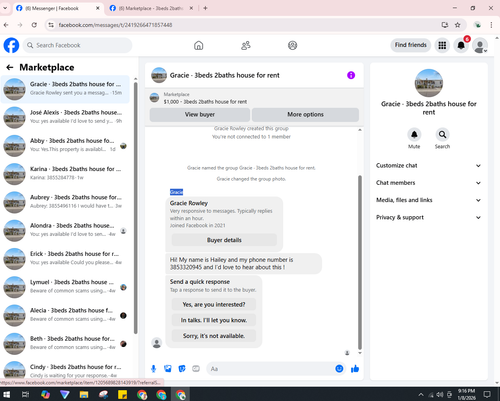Go back in browser history
The height and width of the screenshot is (401, 500).
coord(6,25)
